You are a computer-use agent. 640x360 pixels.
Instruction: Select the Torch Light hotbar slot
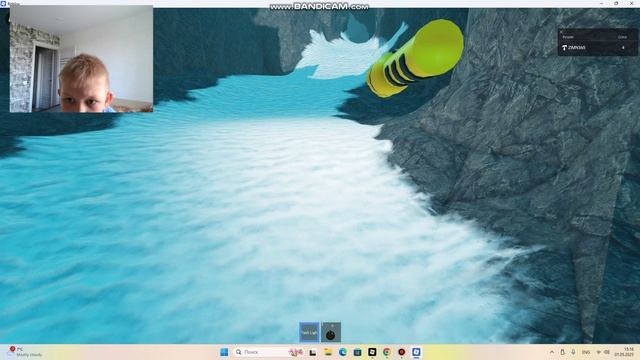(x=309, y=332)
